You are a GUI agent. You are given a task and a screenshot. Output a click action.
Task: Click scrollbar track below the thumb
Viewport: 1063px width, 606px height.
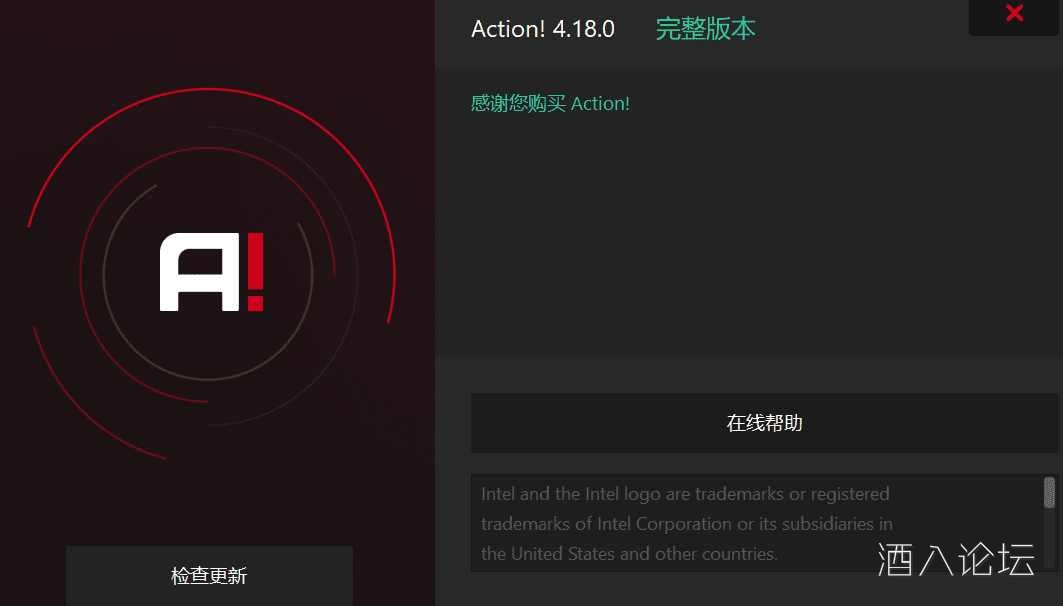(1049, 539)
